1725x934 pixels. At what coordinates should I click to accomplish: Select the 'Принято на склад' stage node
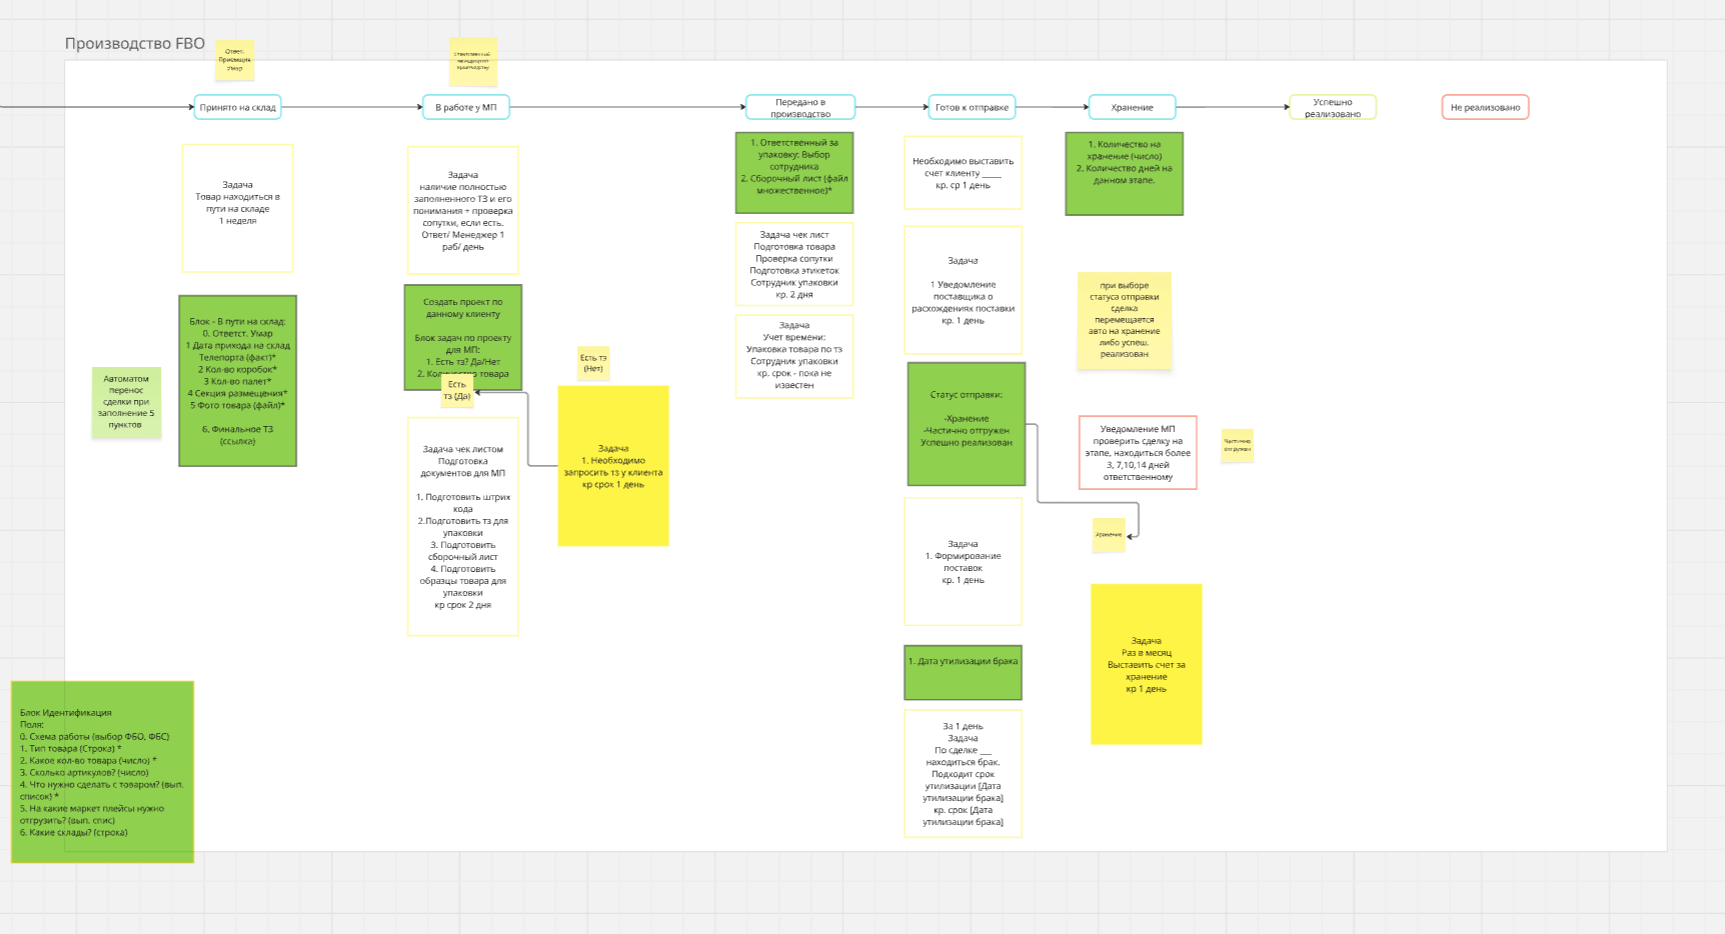237,107
